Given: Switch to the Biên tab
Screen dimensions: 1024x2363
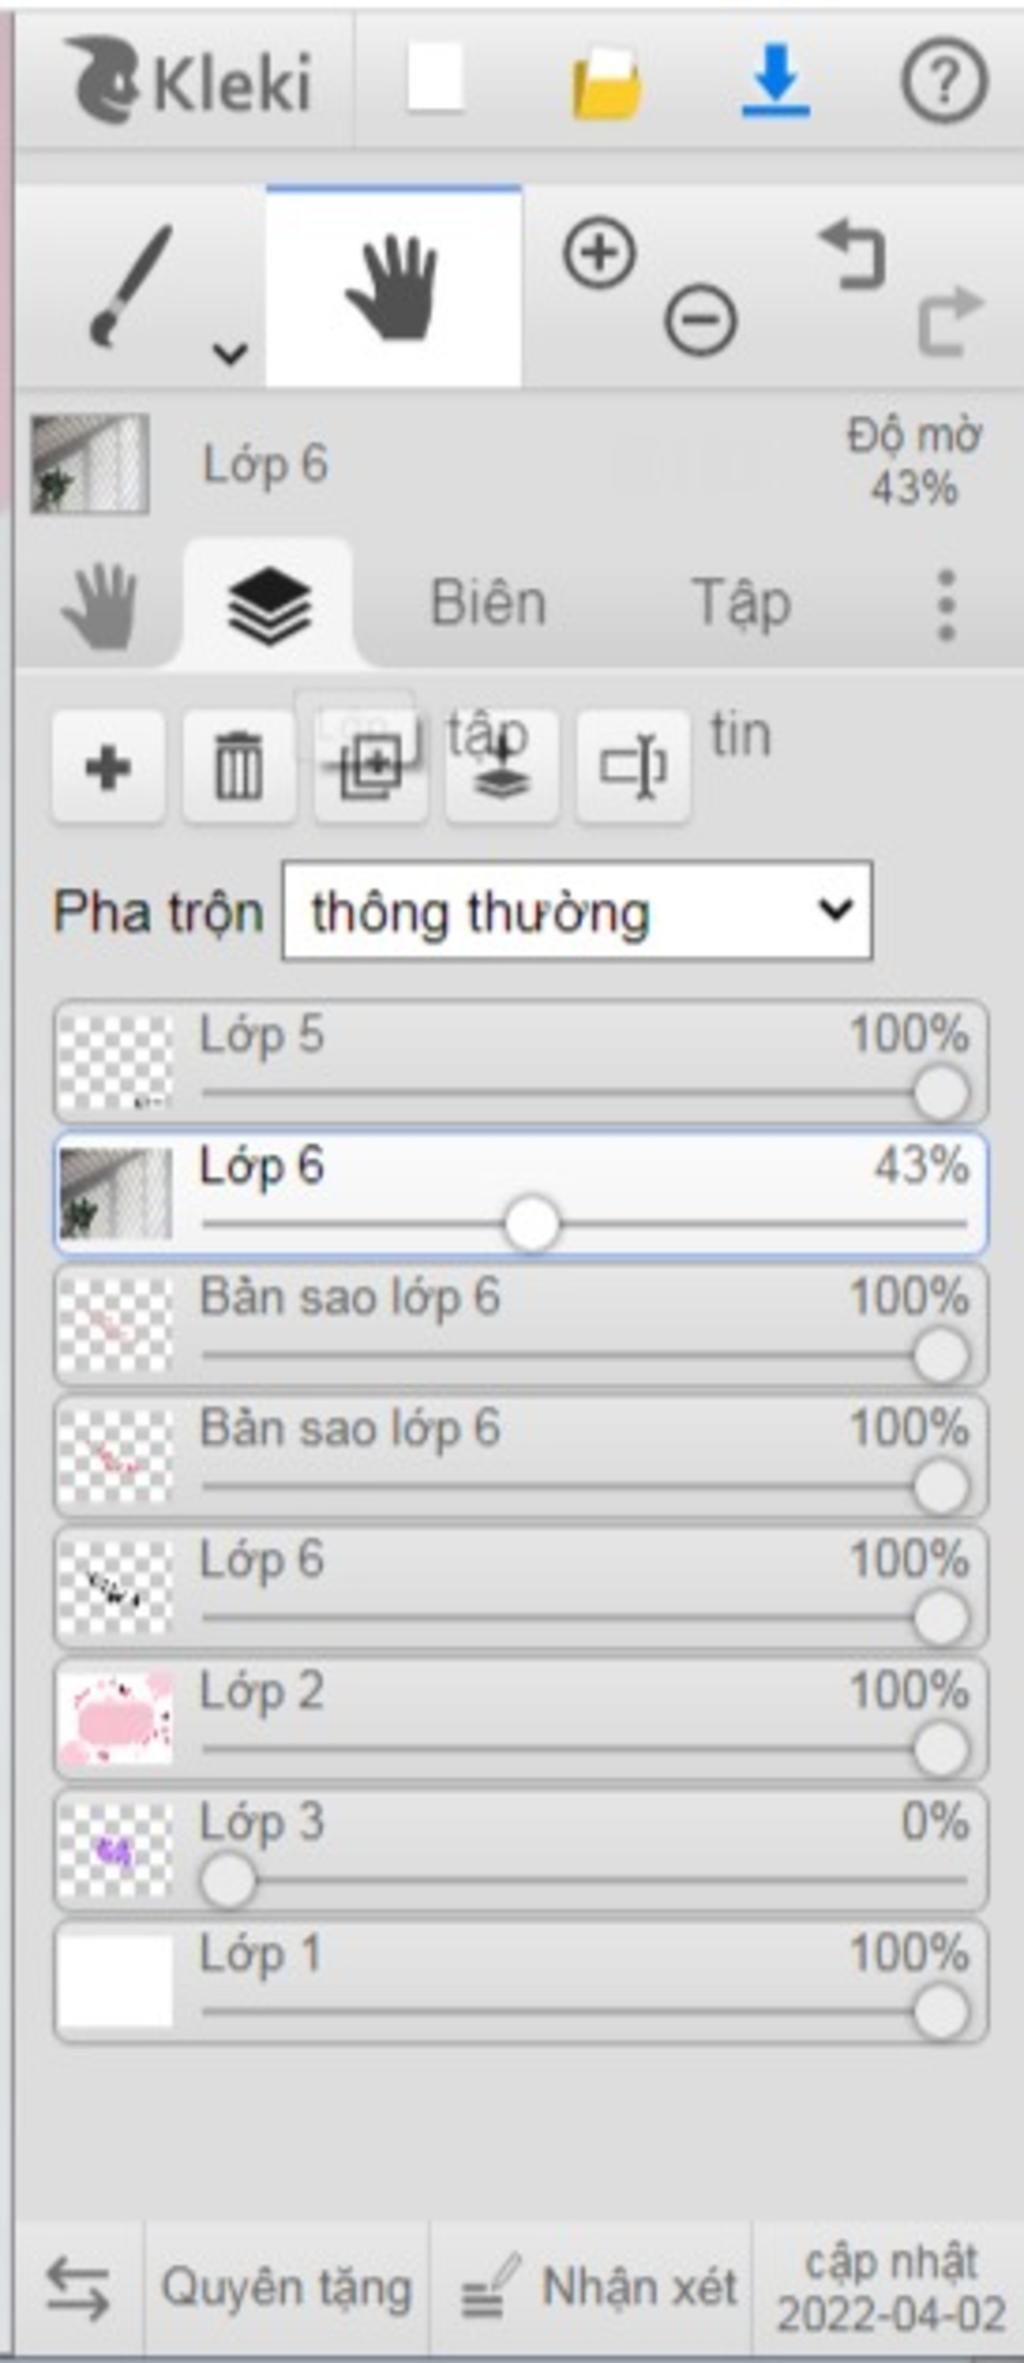Looking at the screenshot, I should click(x=488, y=603).
